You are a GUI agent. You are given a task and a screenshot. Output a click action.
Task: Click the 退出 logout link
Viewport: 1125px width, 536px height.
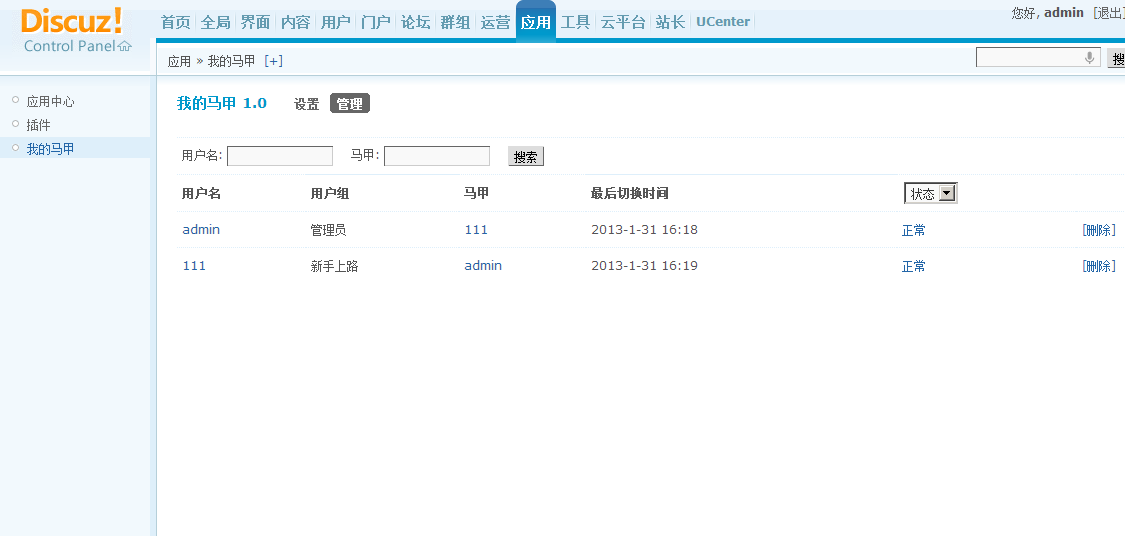[x=1109, y=13]
